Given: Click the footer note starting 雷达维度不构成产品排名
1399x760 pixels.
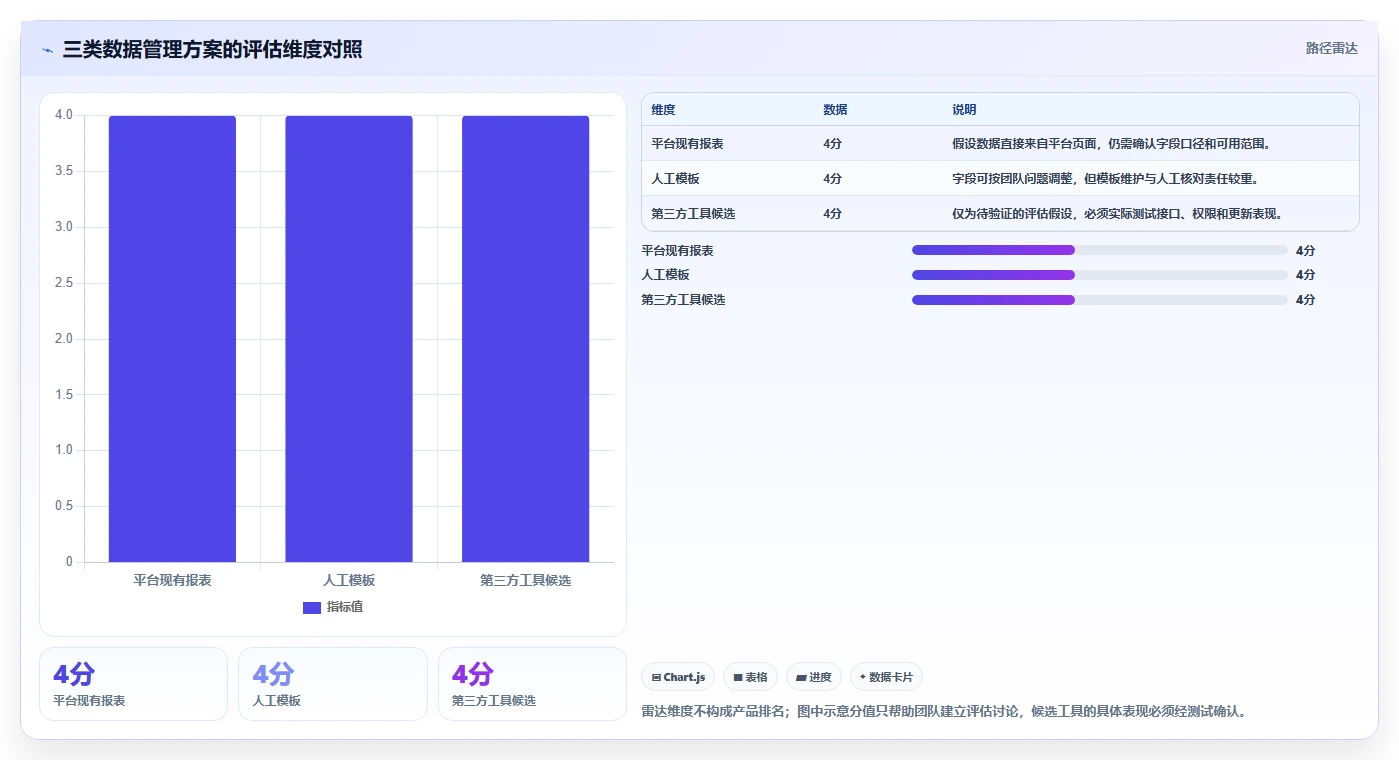Looking at the screenshot, I should click(x=944, y=712).
